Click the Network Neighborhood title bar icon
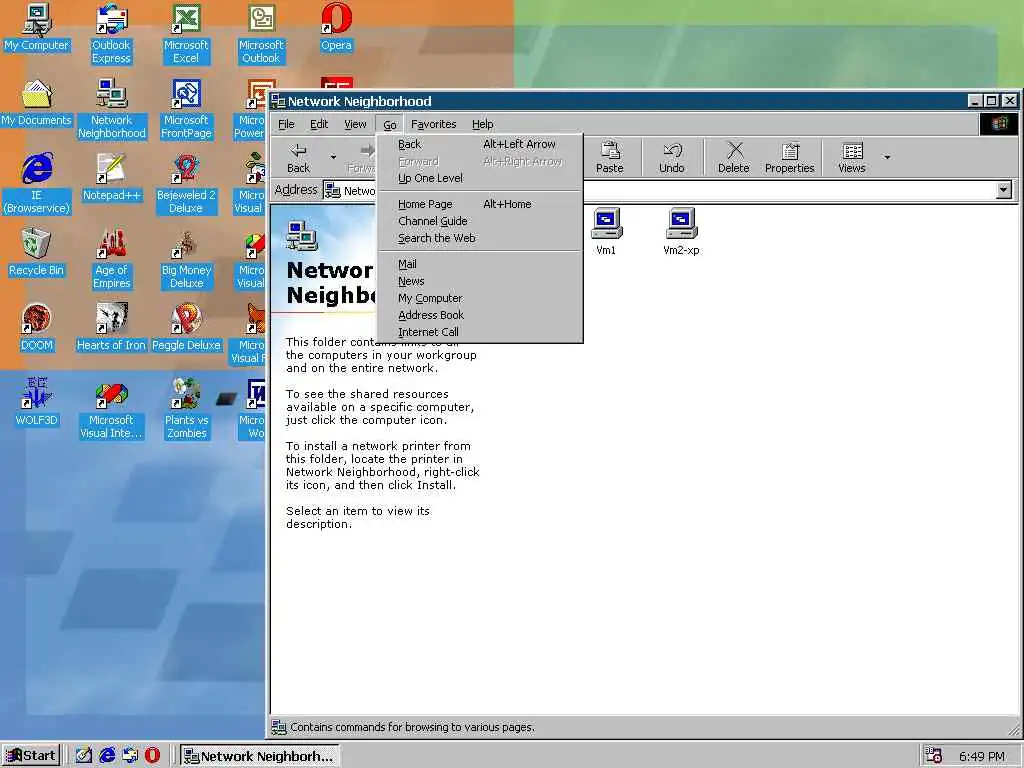This screenshot has height=768, width=1024. pos(279,101)
